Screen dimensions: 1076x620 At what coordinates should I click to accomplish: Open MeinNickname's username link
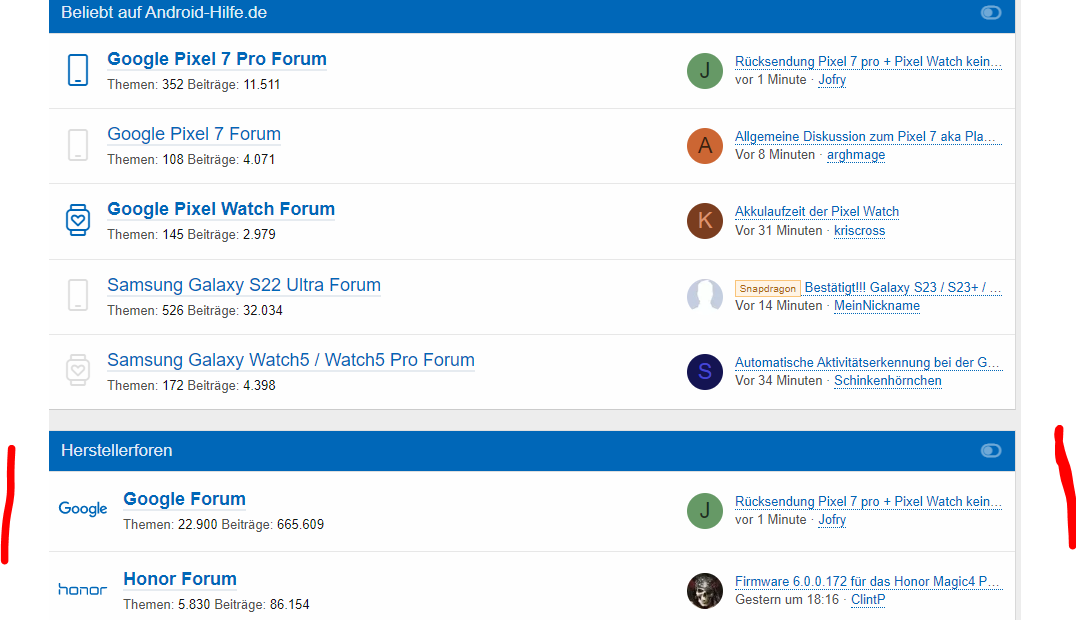point(877,306)
